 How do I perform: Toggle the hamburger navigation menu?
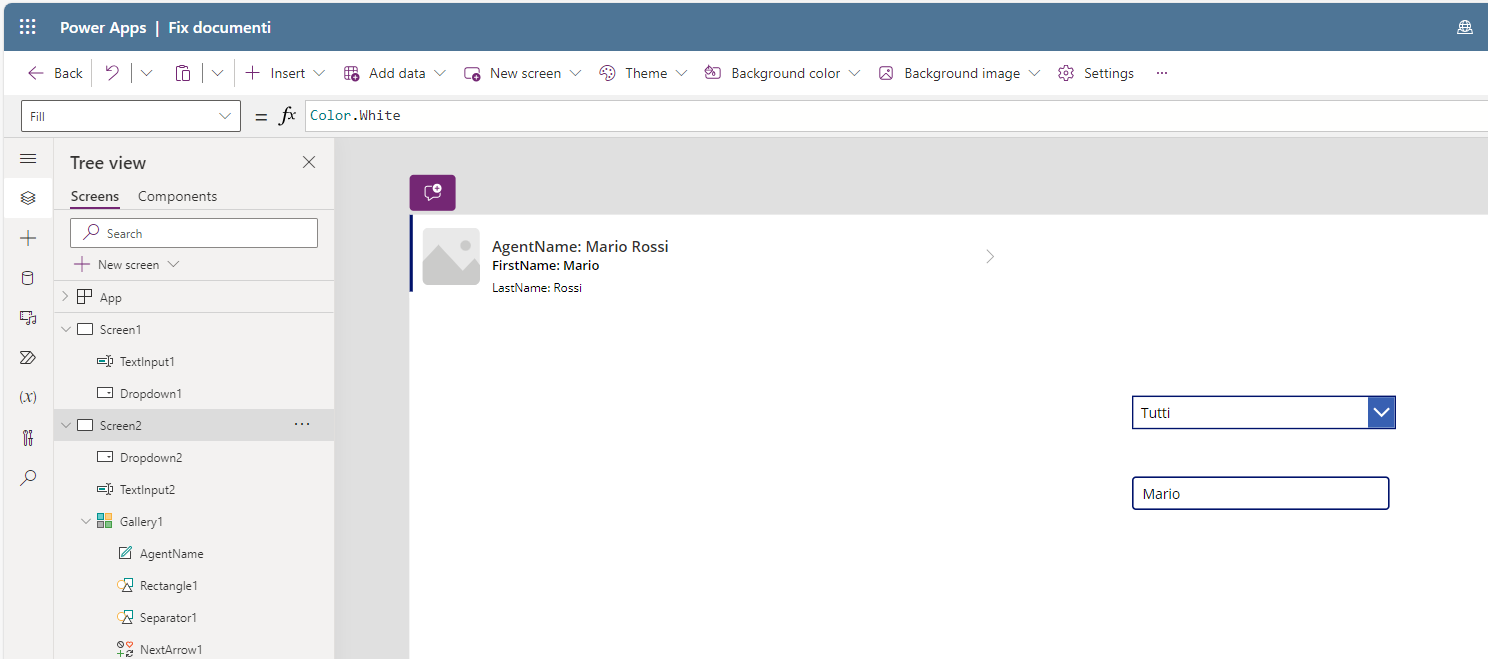28,159
